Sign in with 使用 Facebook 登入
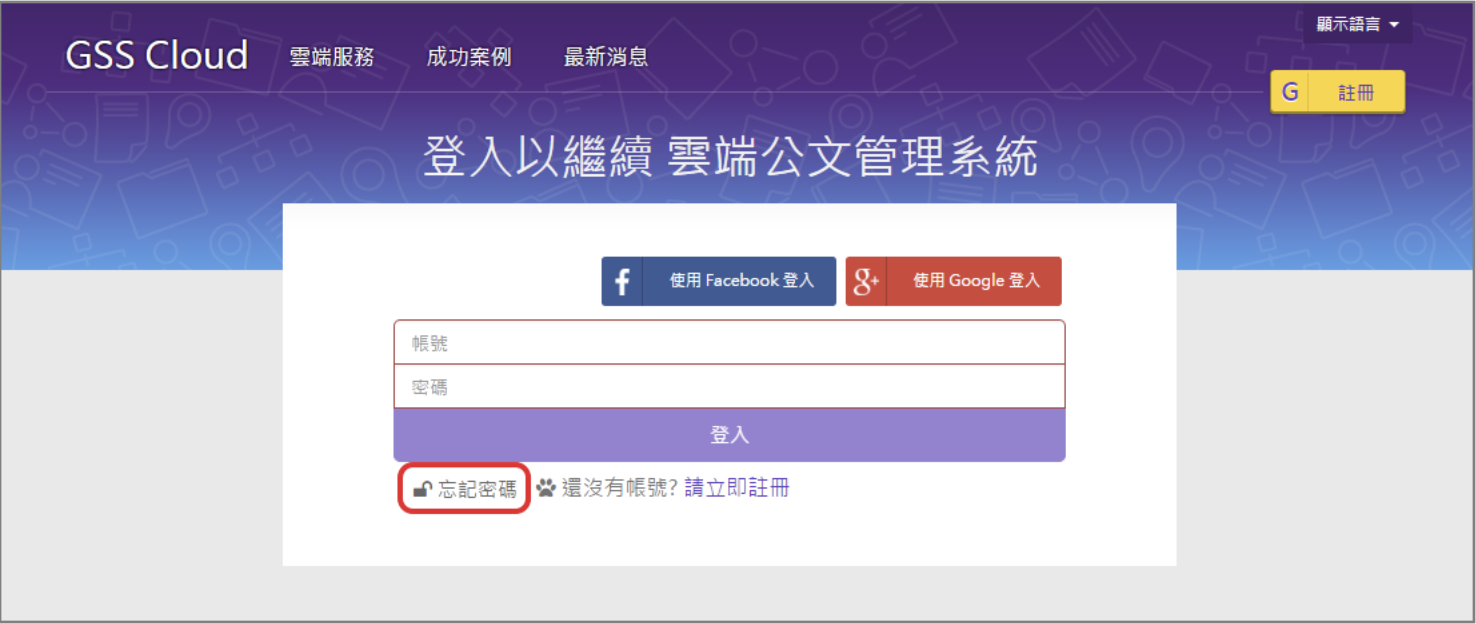The image size is (1476, 624). click(741, 281)
